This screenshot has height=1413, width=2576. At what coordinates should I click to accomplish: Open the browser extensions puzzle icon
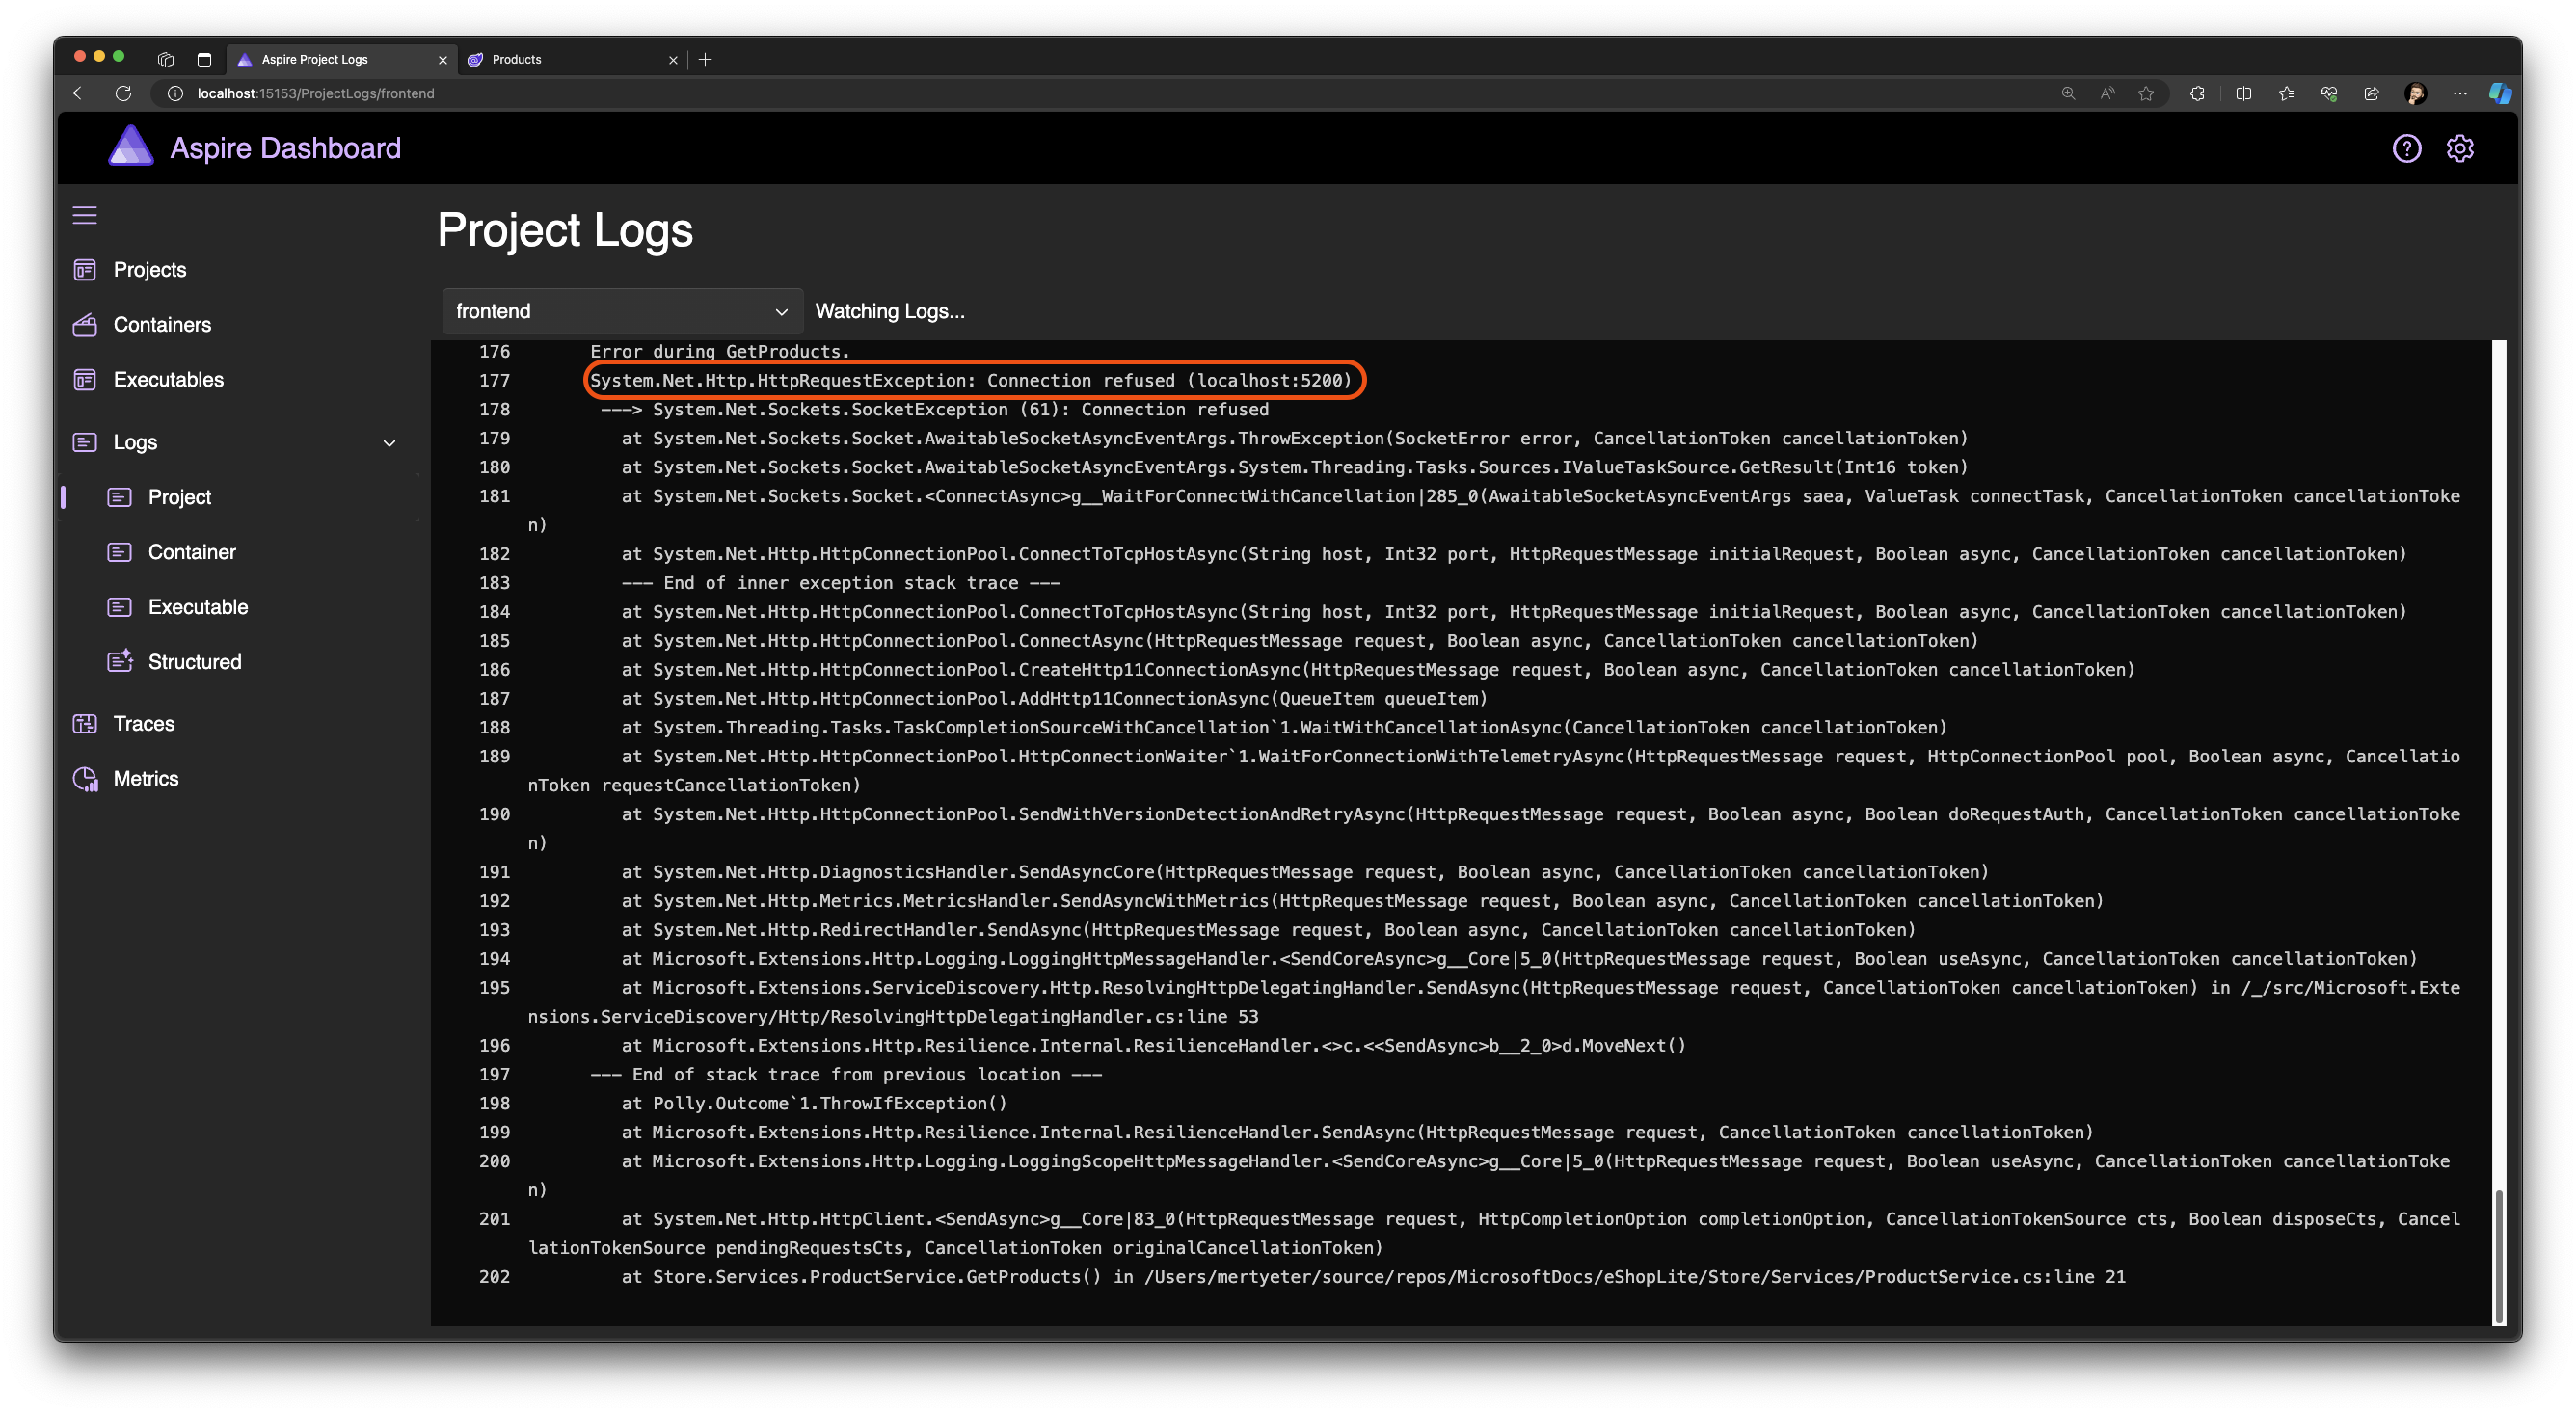coord(2197,93)
